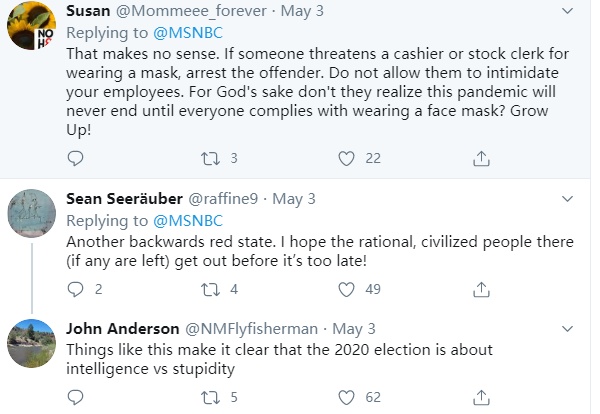This screenshot has width=600, height=414.
Task: Open John Anderson's avatar photo
Action: [31, 343]
